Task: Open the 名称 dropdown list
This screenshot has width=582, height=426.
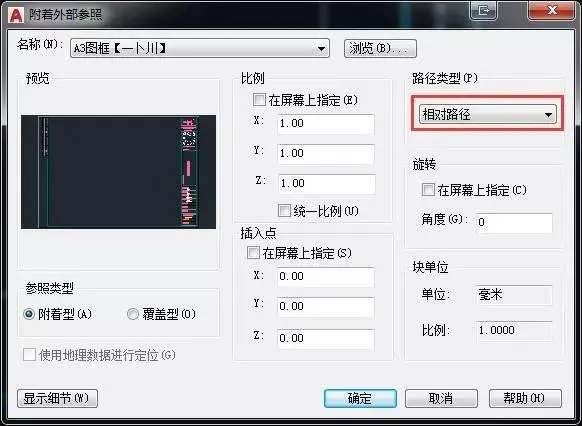Action: pos(200,48)
